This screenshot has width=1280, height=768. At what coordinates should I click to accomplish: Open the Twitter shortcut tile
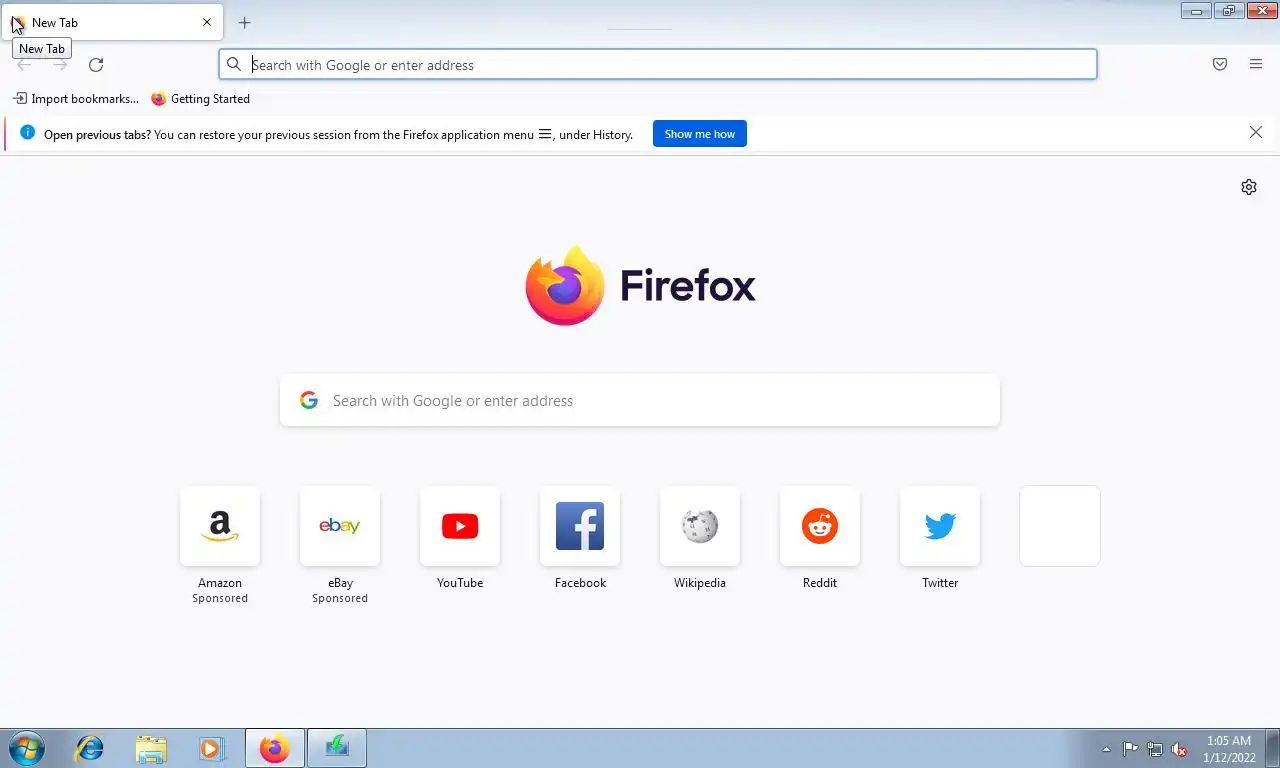coord(940,526)
